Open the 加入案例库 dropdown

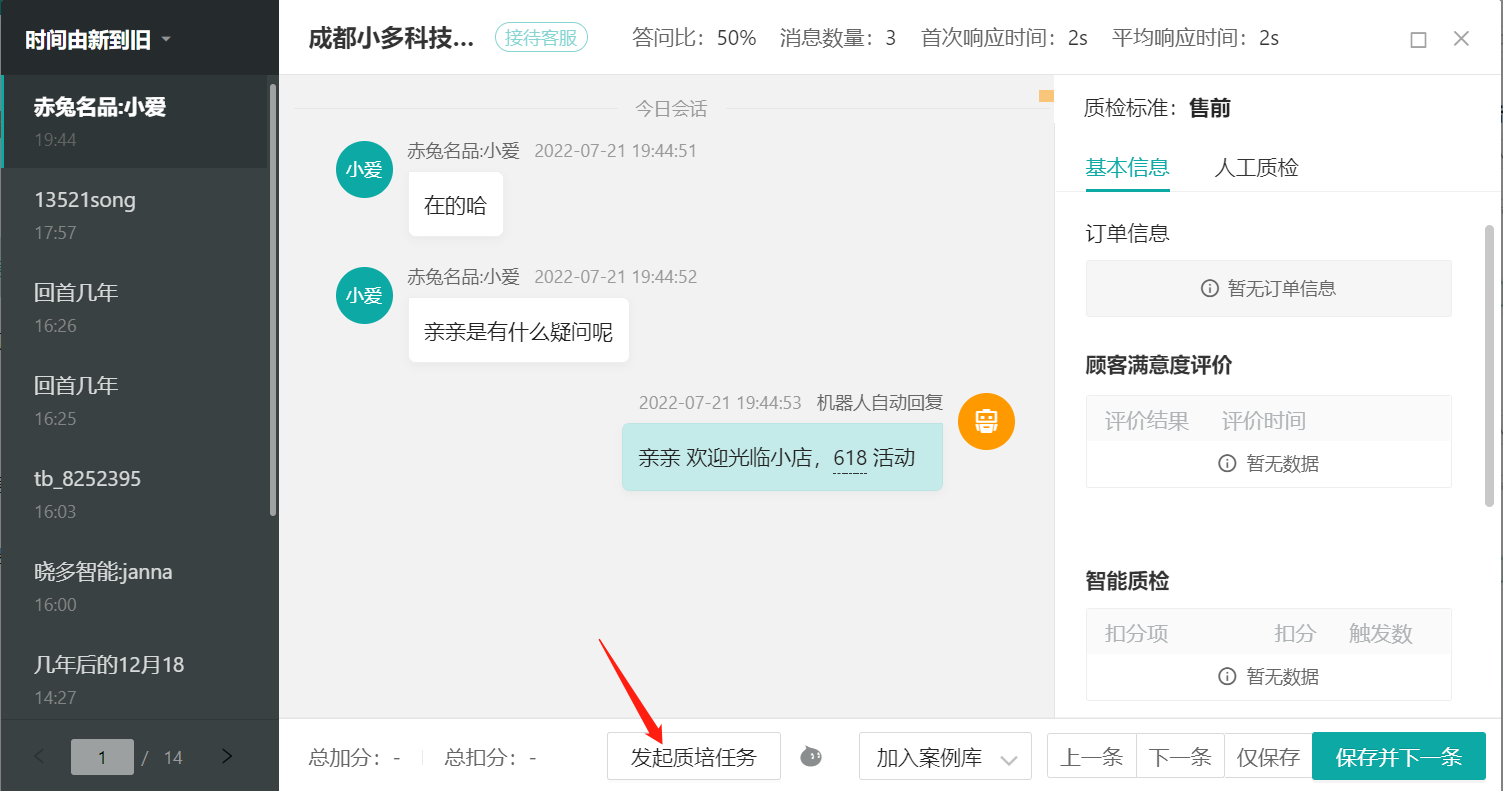tap(945, 757)
